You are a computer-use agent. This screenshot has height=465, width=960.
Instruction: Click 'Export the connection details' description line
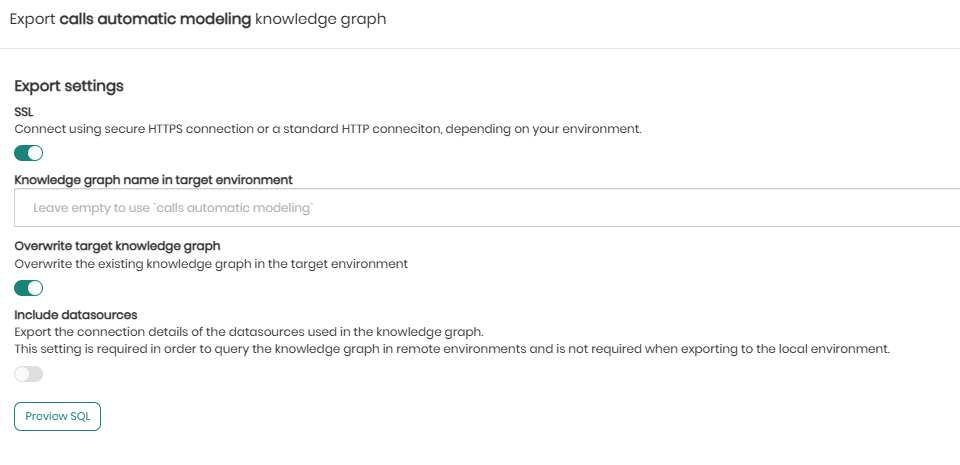(x=249, y=331)
